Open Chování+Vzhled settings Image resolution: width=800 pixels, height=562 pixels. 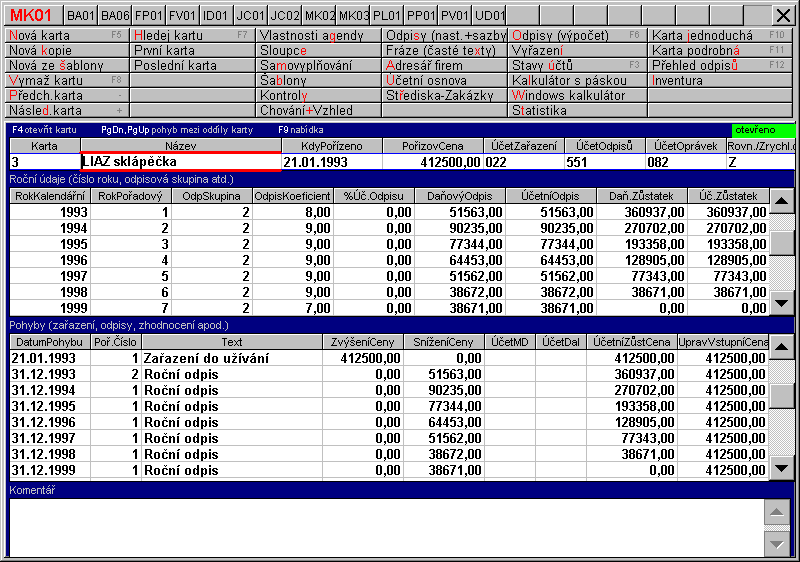coord(318,110)
